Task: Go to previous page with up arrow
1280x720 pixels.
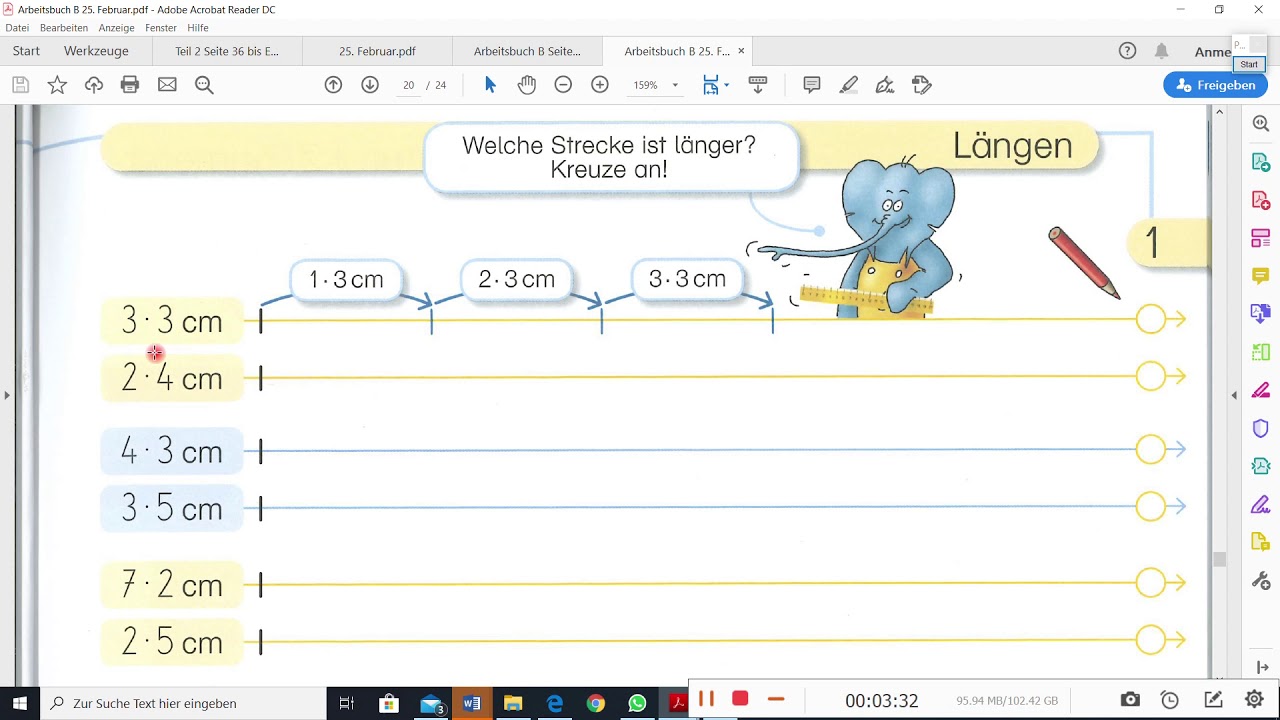Action: tap(333, 85)
